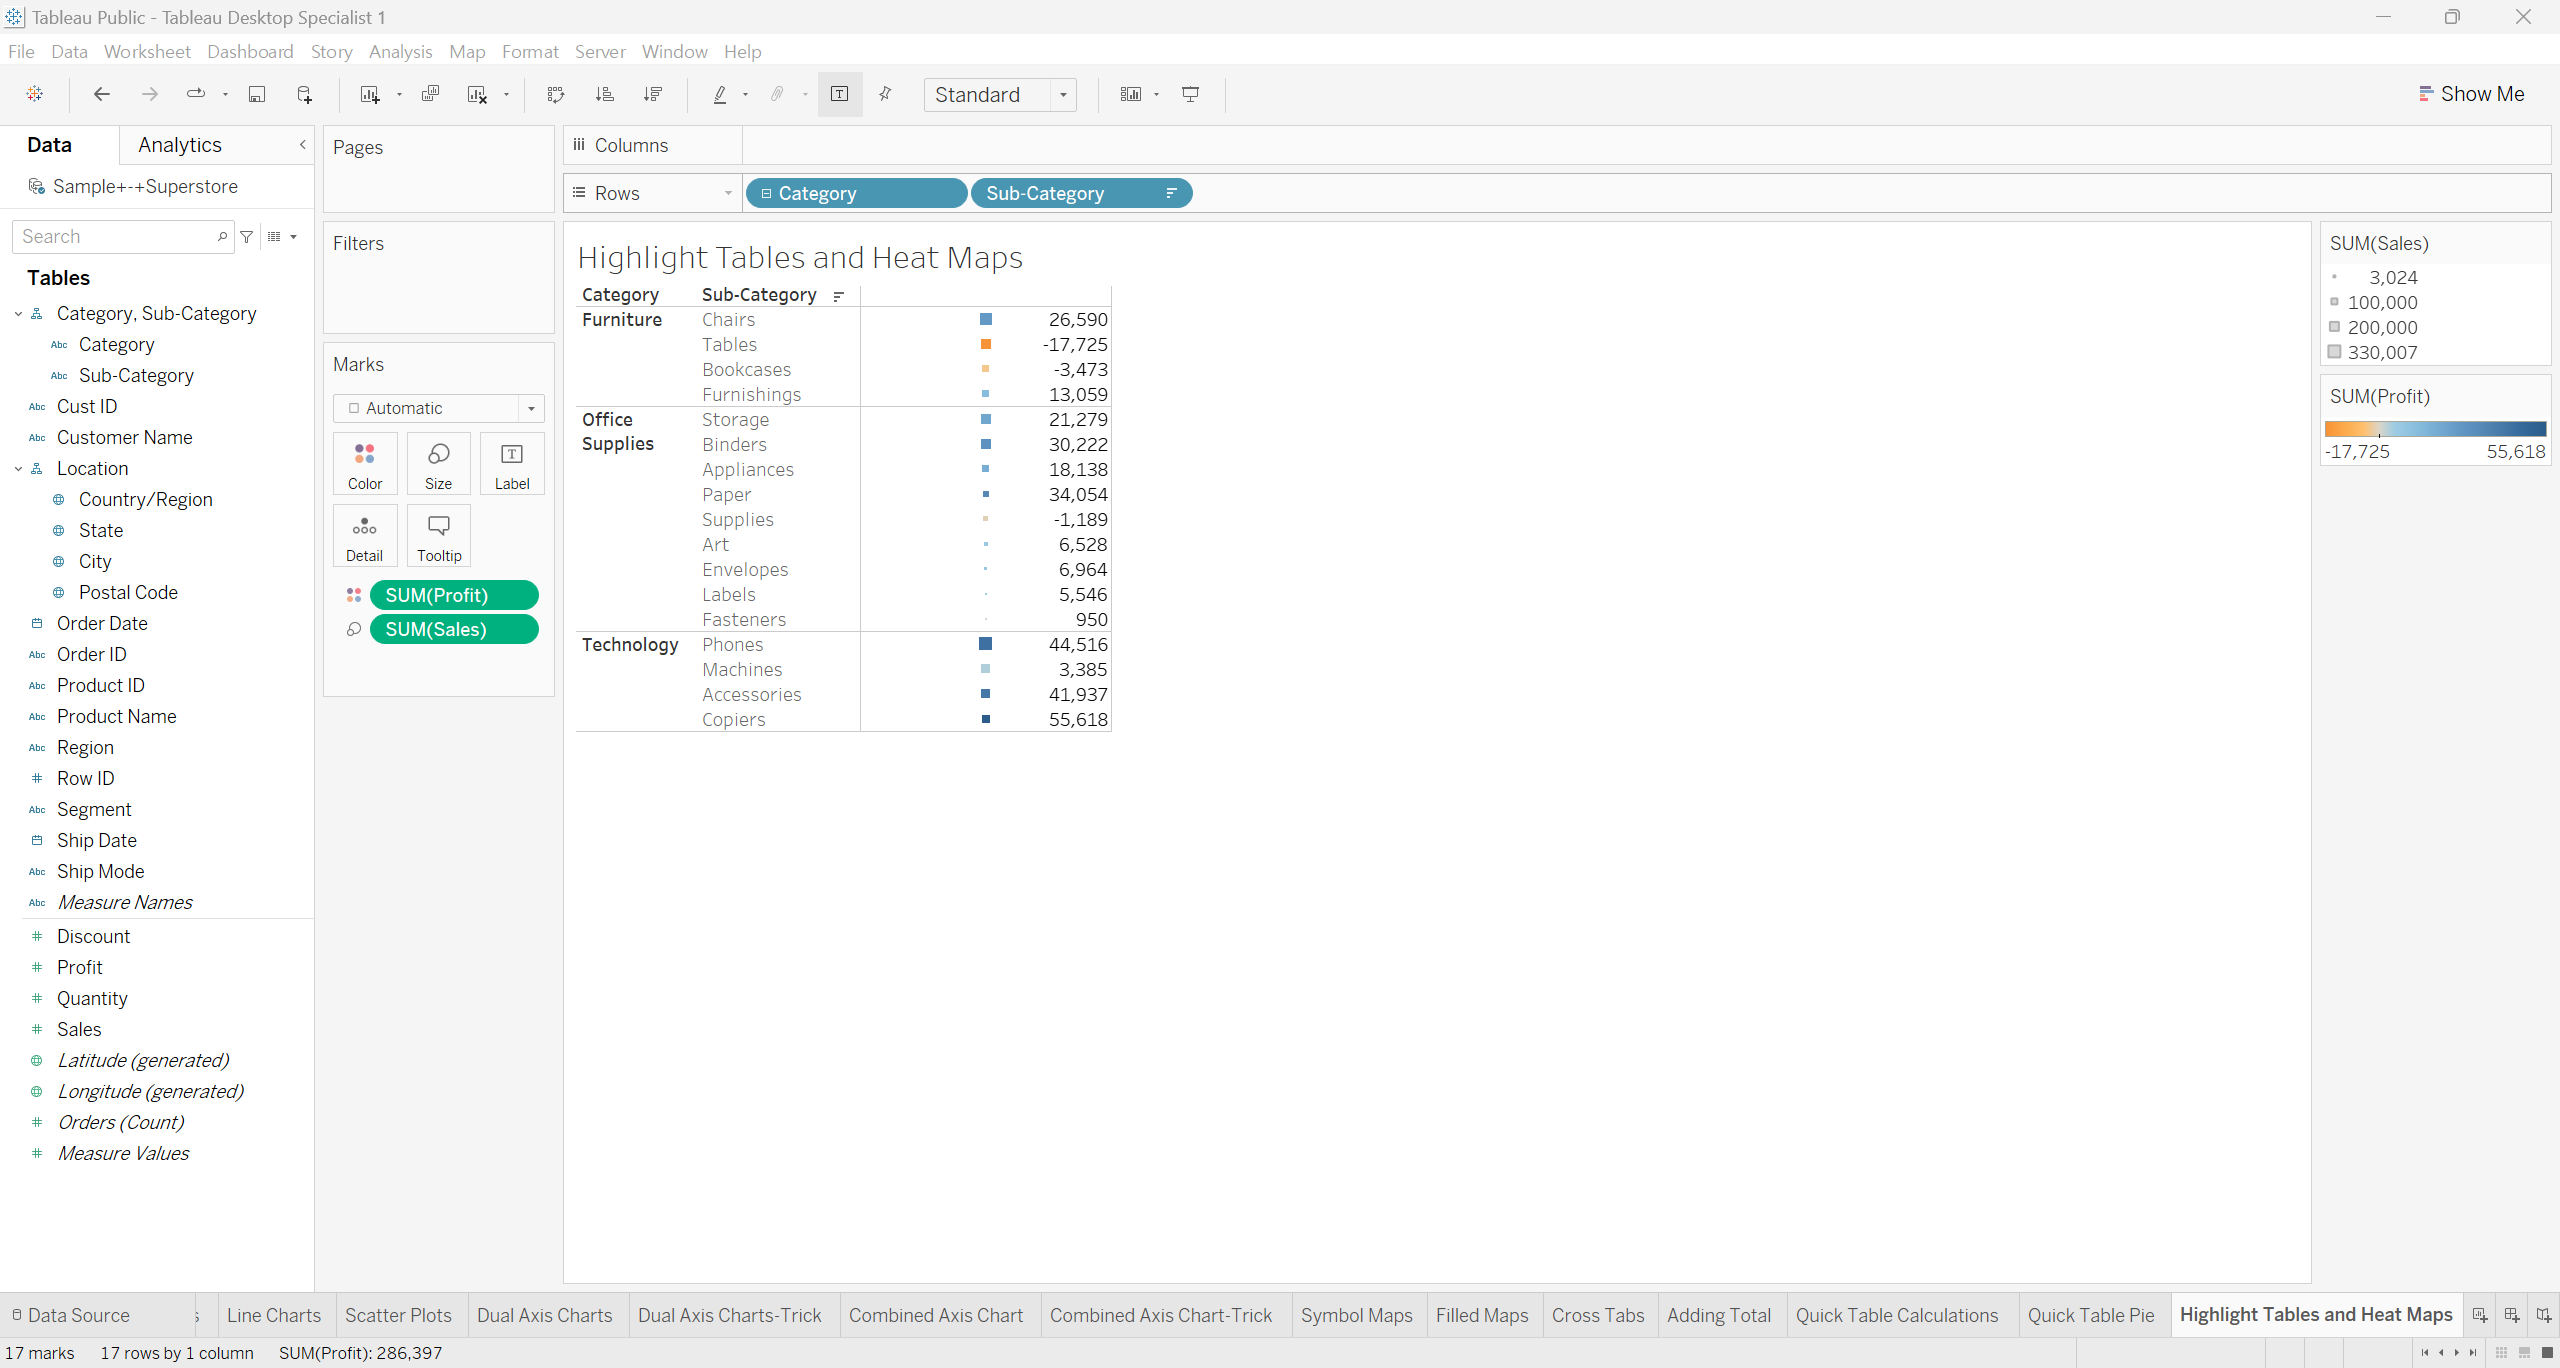Click the Presentation Mode icon
Viewport: 2560px width, 1368px height.
(x=1190, y=94)
